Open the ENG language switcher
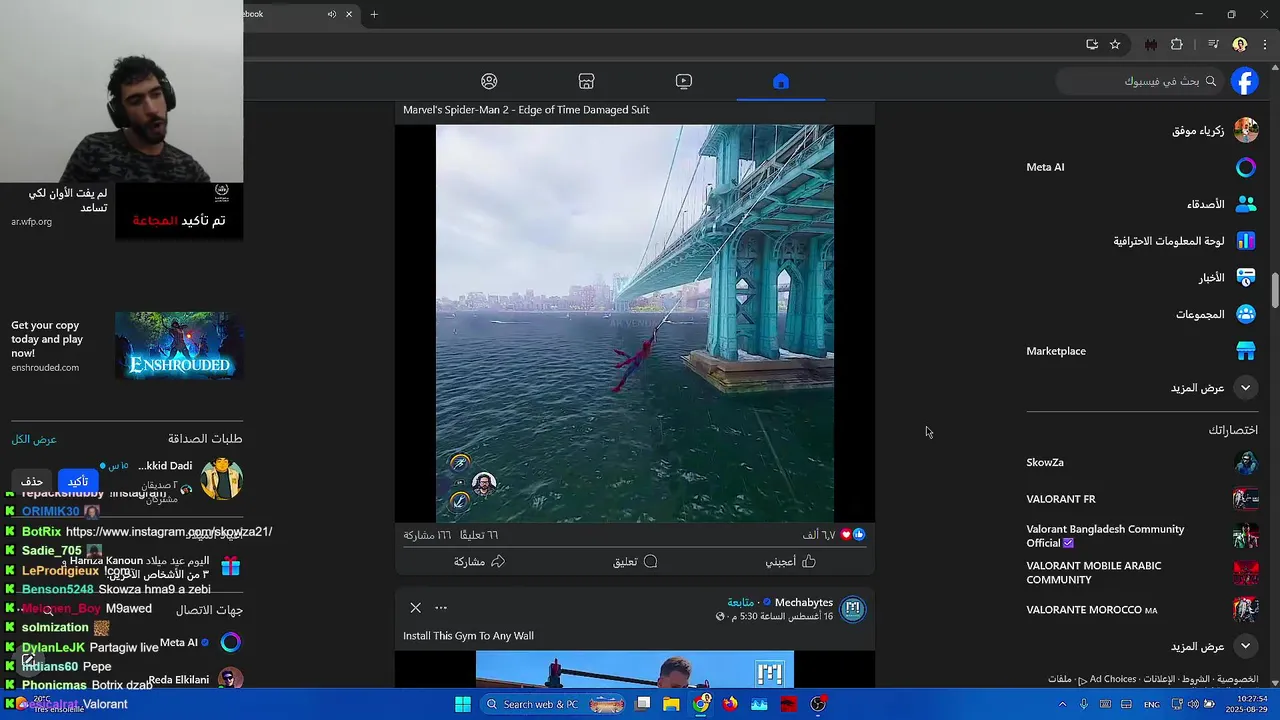Image resolution: width=1280 pixels, height=720 pixels. [x=1152, y=704]
